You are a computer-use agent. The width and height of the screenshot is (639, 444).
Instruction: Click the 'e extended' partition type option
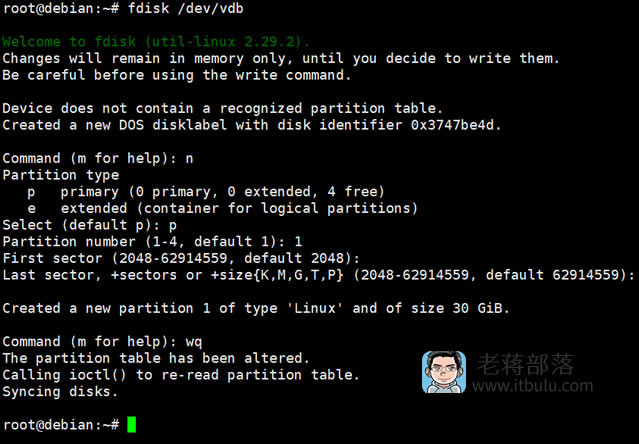223,208
